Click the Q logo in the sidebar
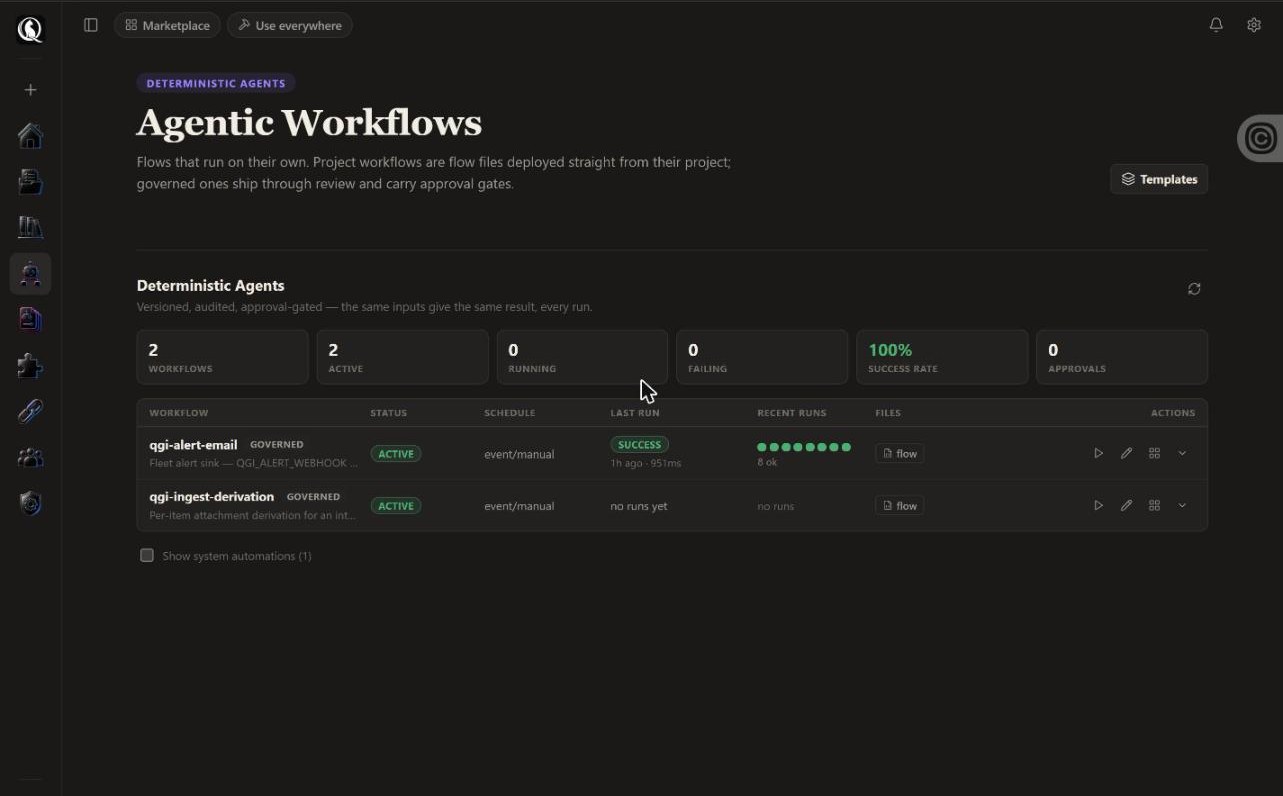Image resolution: width=1283 pixels, height=796 pixels. click(30, 29)
